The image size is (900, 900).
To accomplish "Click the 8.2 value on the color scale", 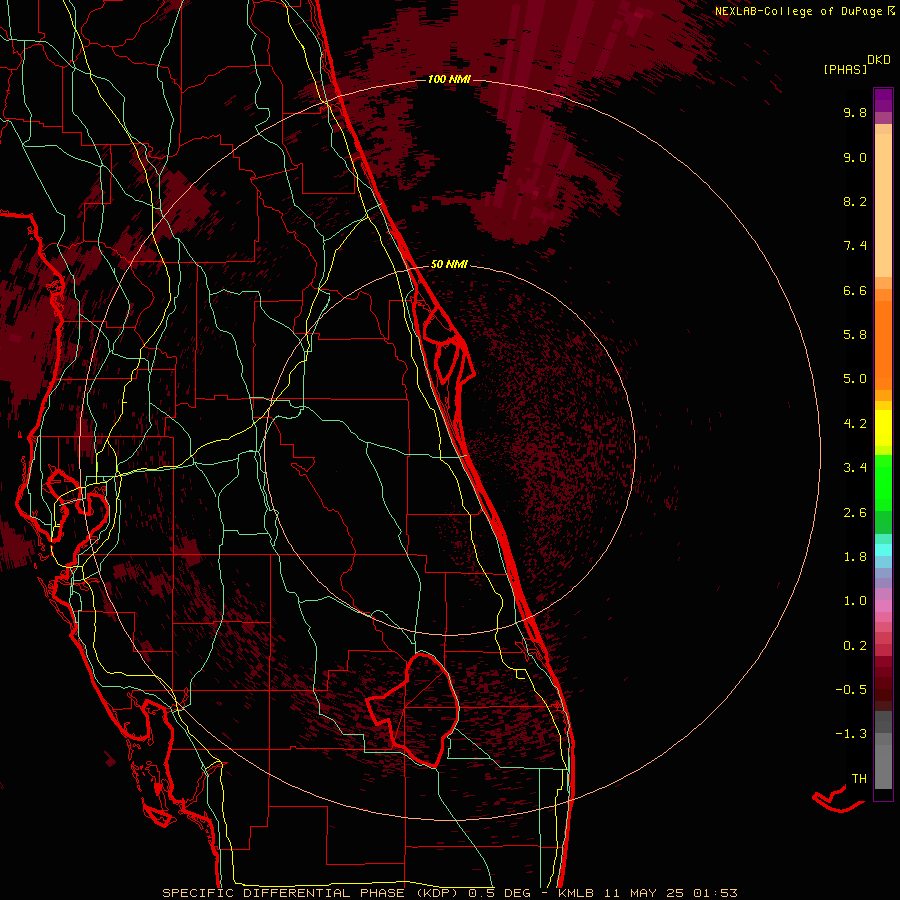I will point(855,201).
